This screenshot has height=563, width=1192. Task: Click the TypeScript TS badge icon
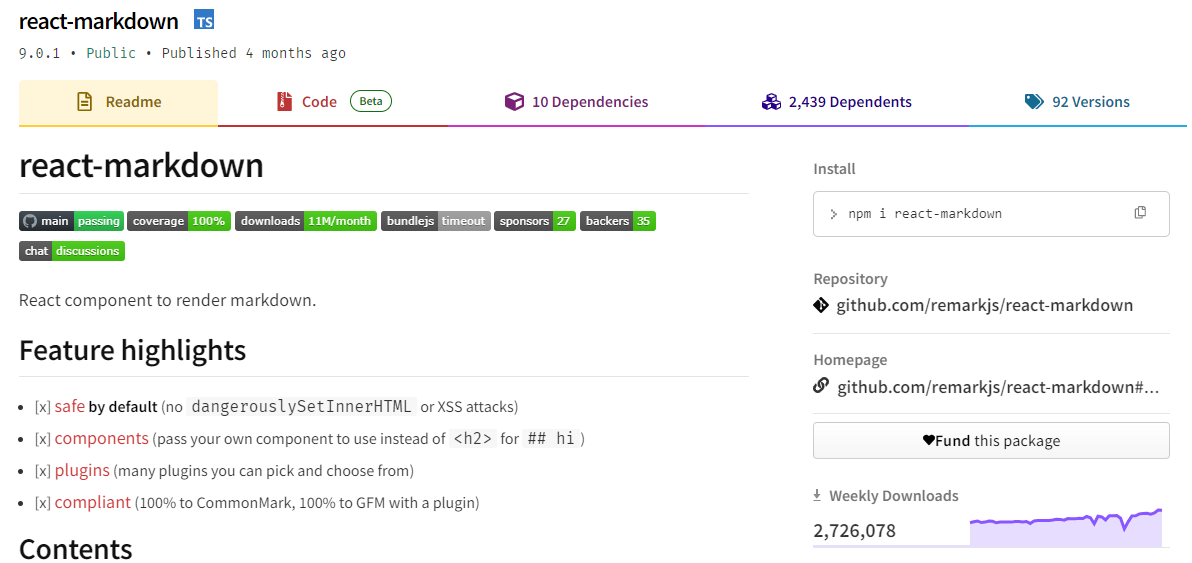pos(204,21)
